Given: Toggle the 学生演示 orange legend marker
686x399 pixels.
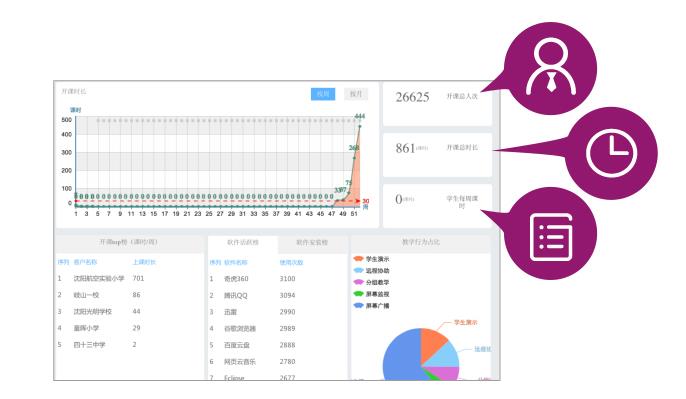Looking at the screenshot, I should [x=359, y=259].
